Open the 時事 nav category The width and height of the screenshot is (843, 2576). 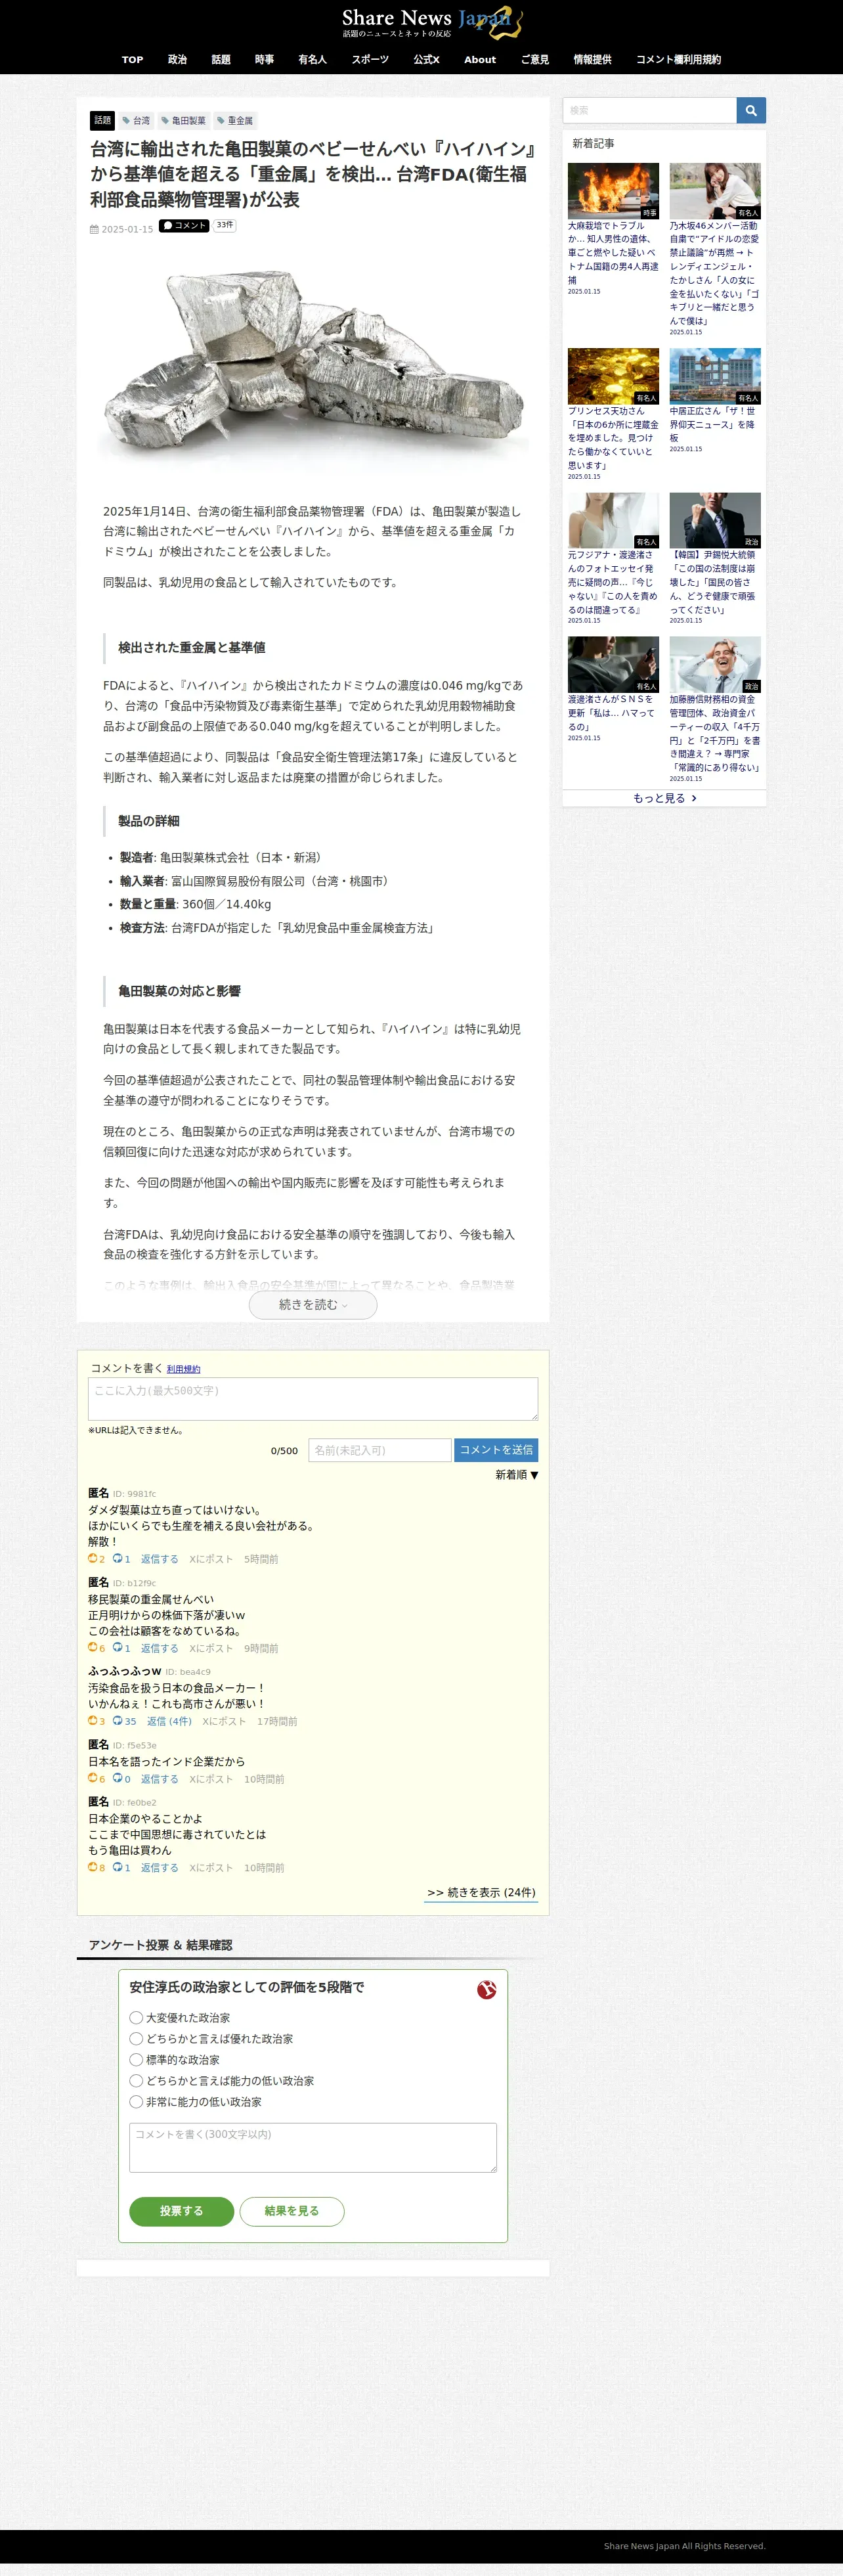point(264,60)
